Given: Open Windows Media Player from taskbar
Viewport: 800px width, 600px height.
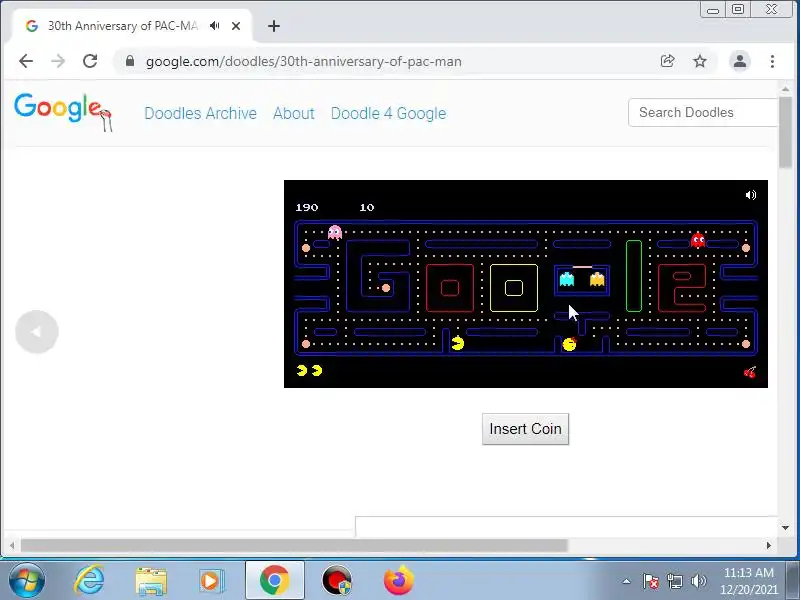Looking at the screenshot, I should pos(210,581).
